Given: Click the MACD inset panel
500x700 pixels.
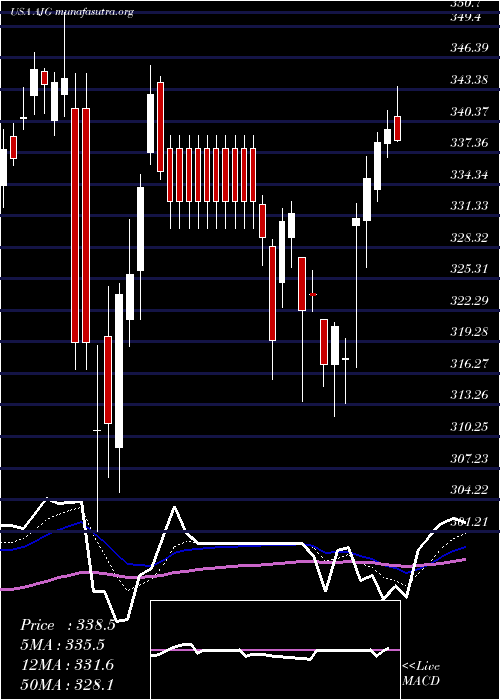Looking at the screenshot, I should point(275,650).
